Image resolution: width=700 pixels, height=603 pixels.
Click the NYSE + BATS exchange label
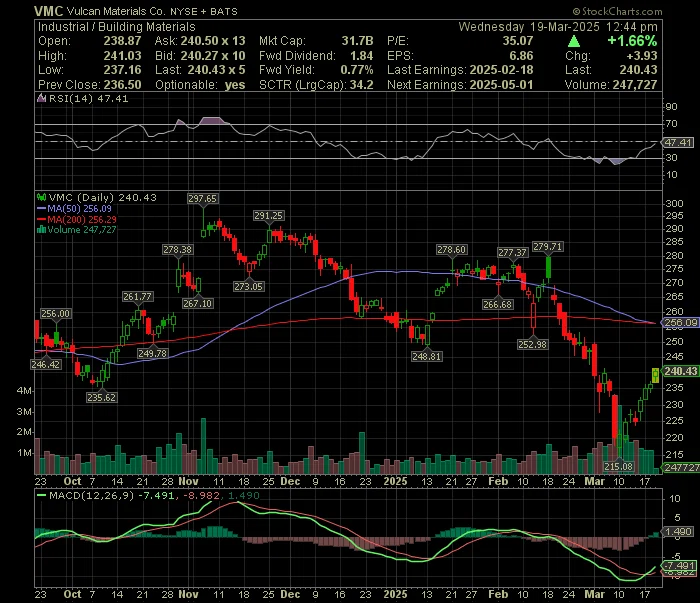tap(204, 12)
